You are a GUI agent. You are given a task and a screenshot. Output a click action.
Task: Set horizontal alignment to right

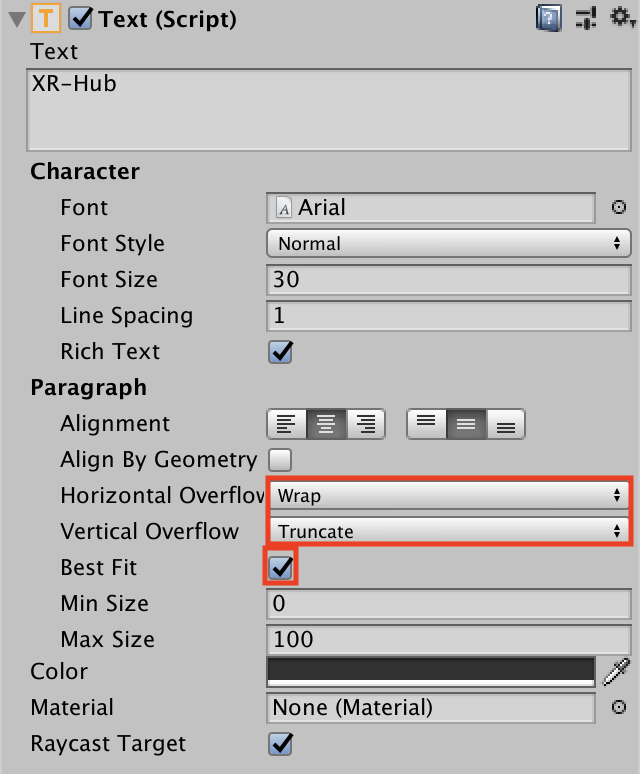tap(366, 424)
